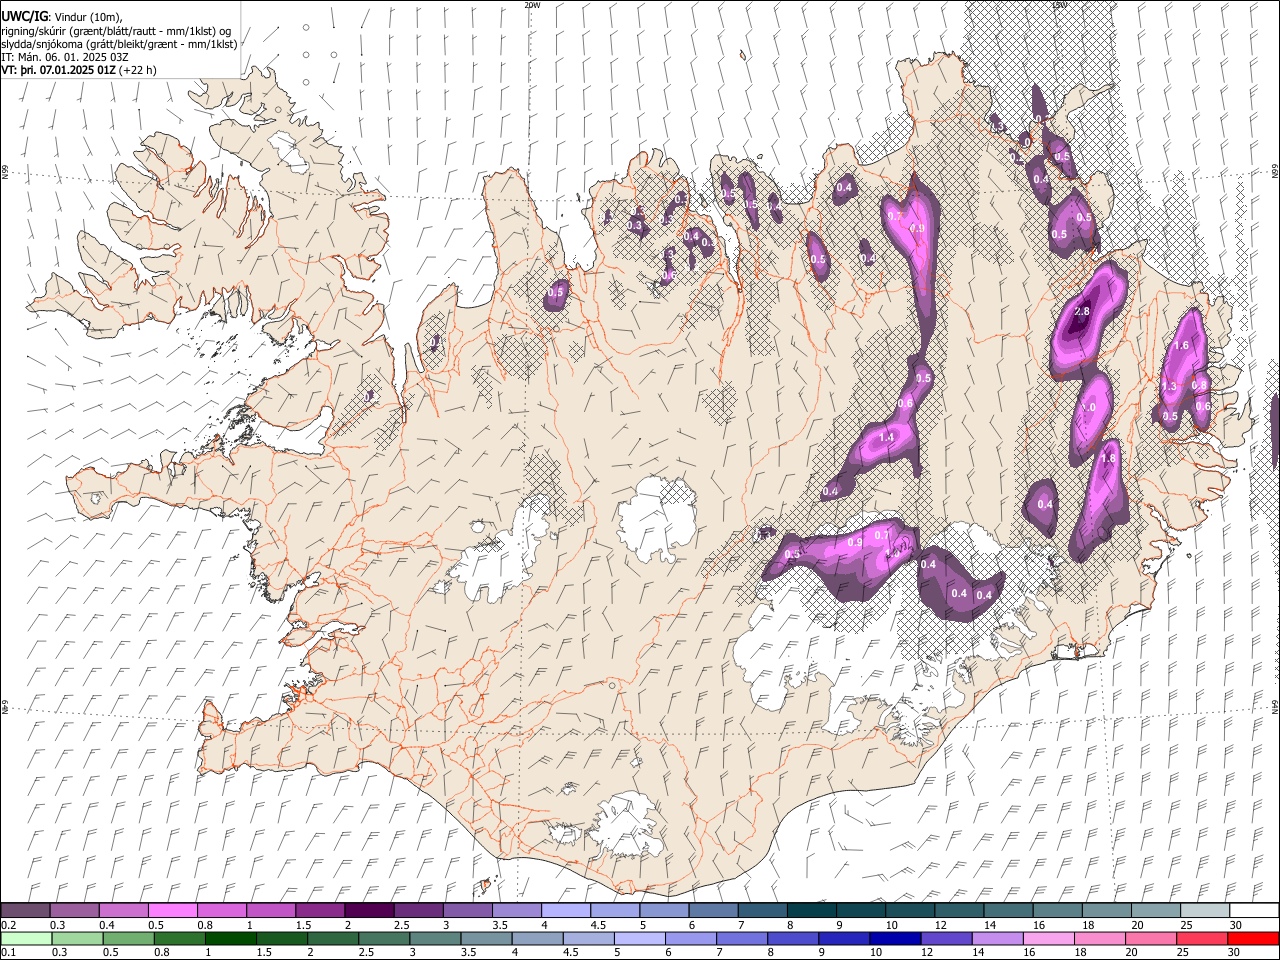
Task: Click the lower legend swatch between 5 and 6
Action: pos(640,939)
